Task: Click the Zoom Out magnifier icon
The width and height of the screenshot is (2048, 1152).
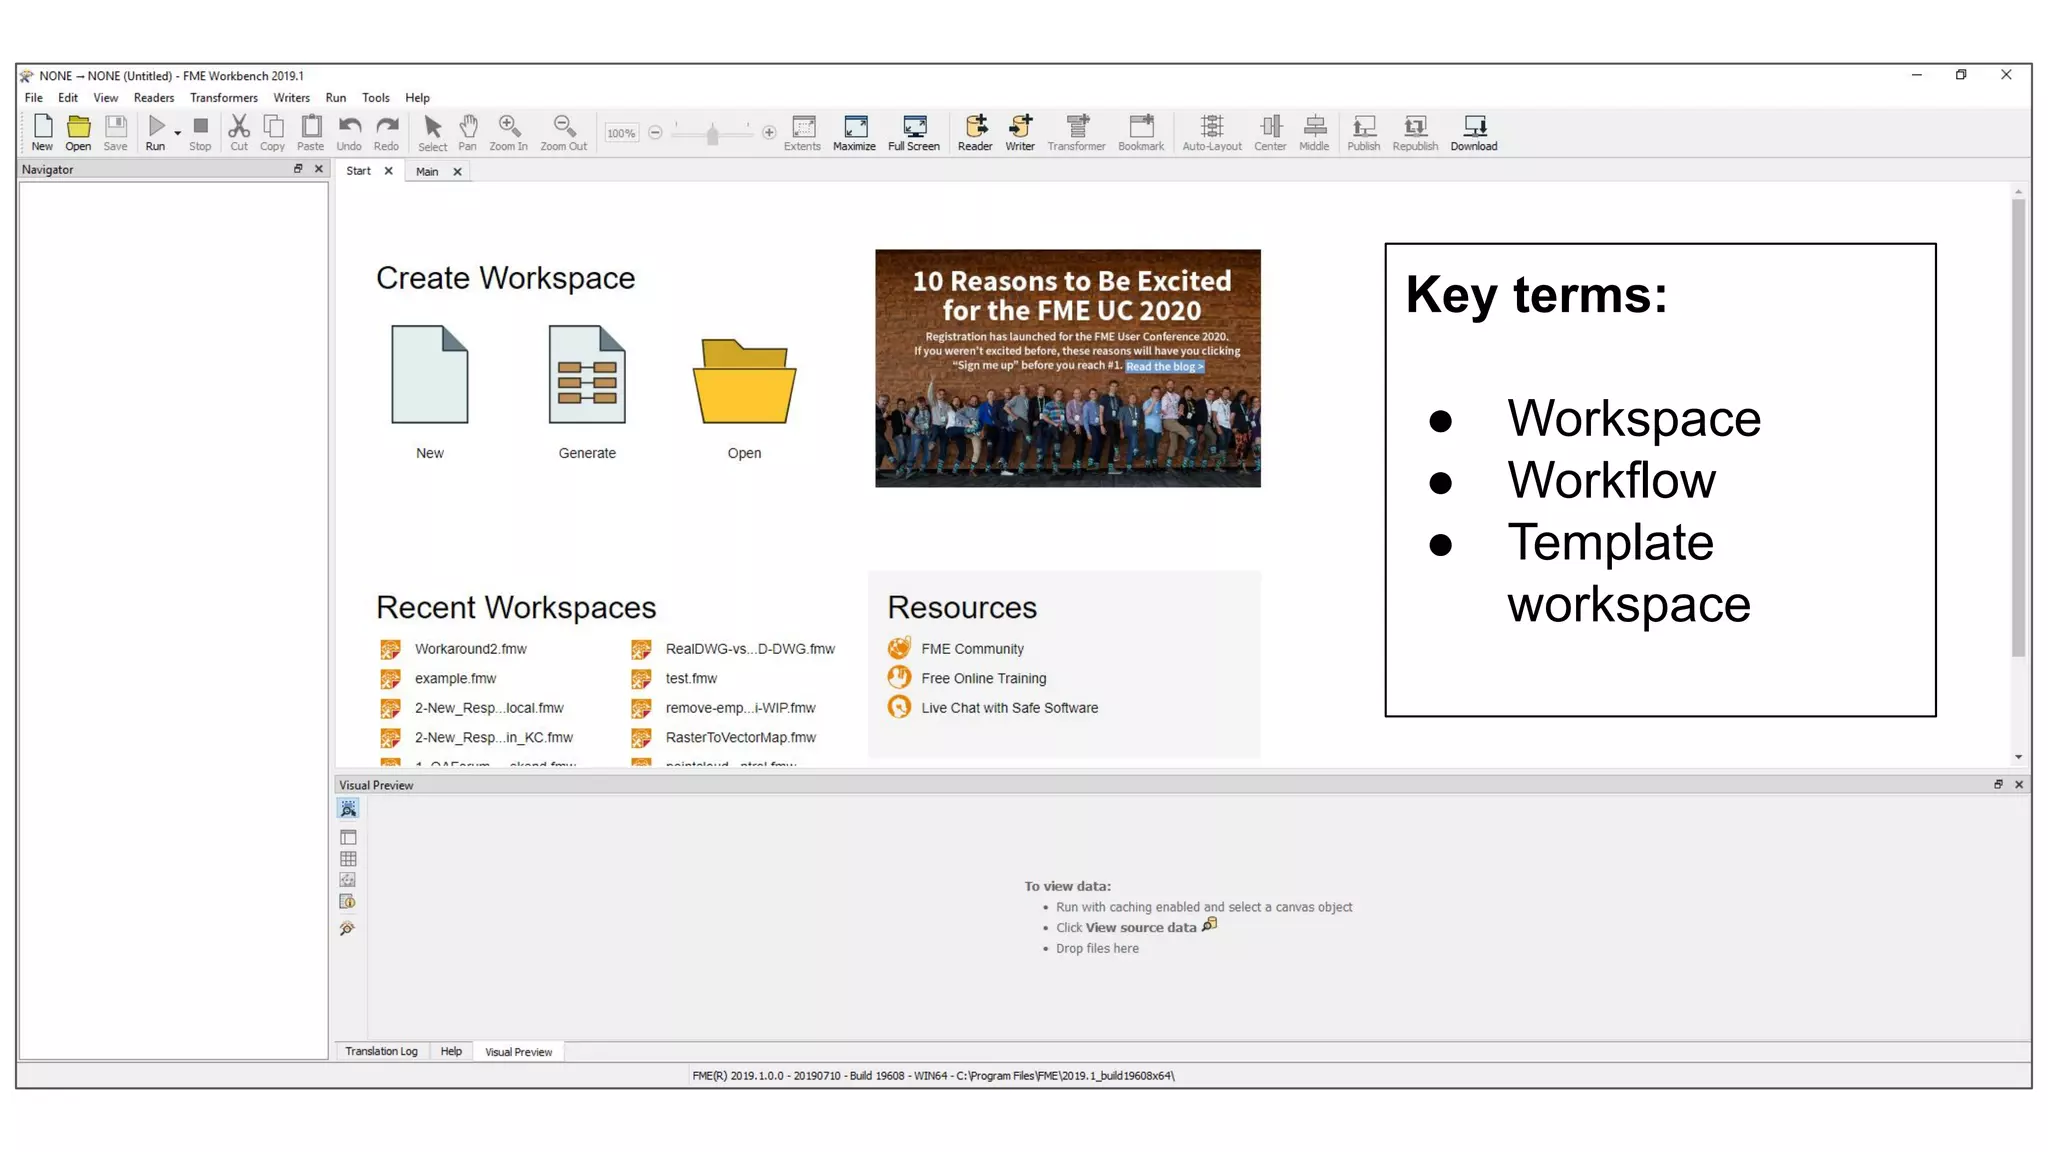Action: (563, 132)
